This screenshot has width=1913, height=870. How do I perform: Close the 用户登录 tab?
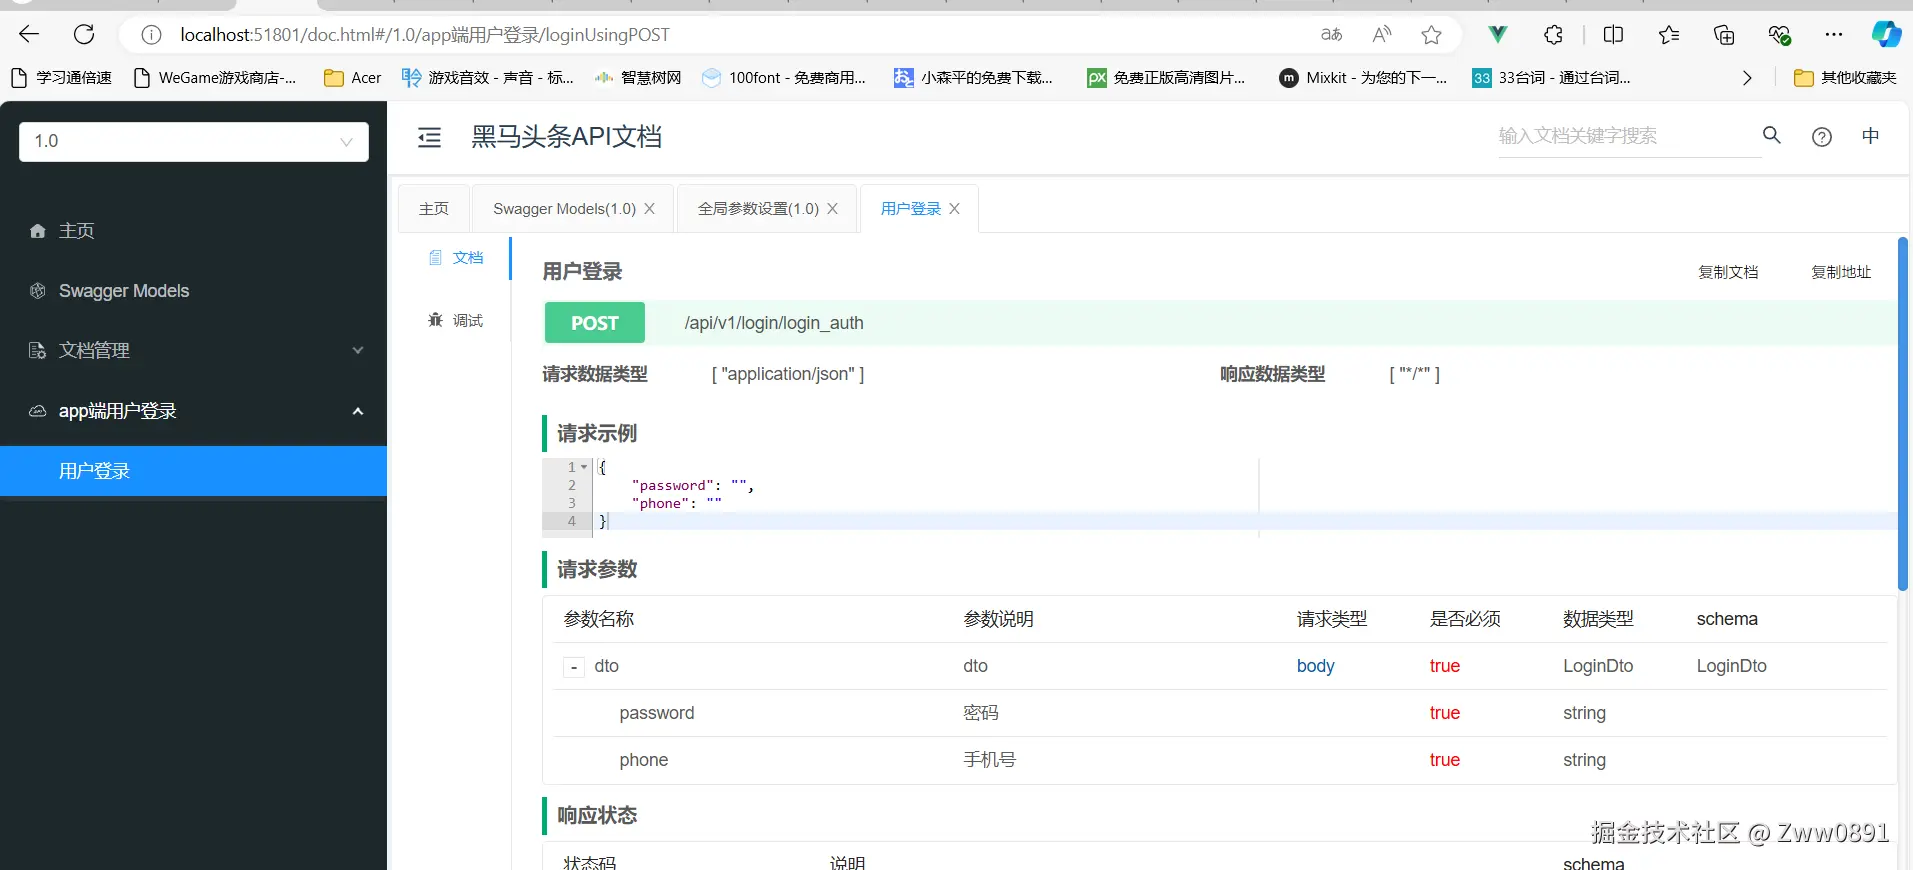[x=954, y=209]
